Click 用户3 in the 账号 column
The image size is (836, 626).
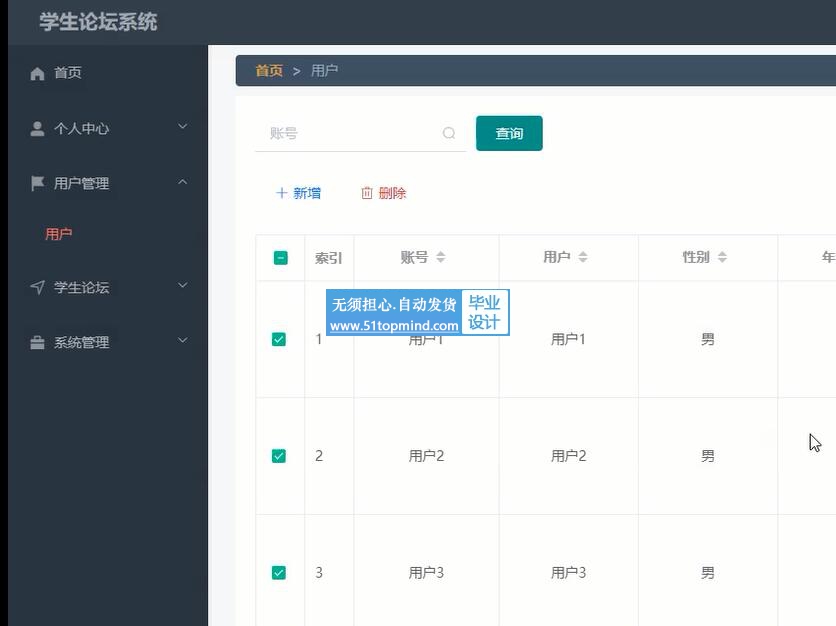[x=426, y=573]
